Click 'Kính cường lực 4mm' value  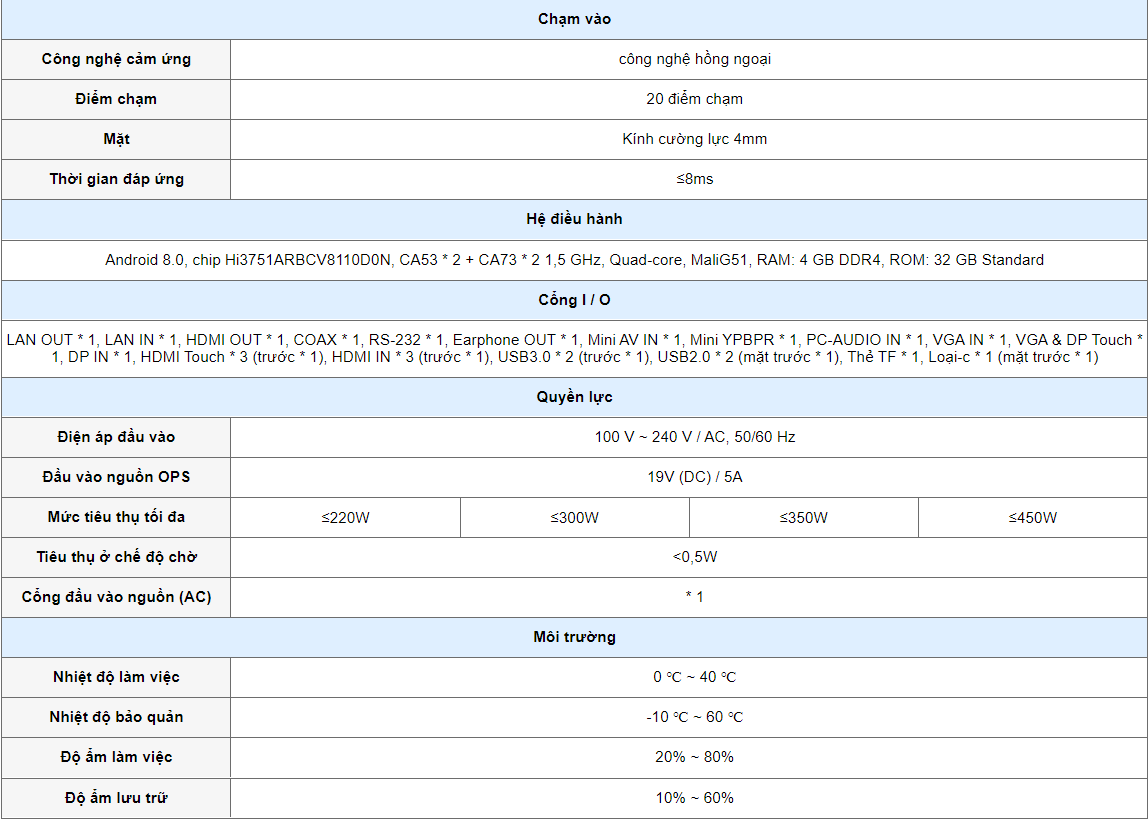pyautogui.click(x=694, y=139)
